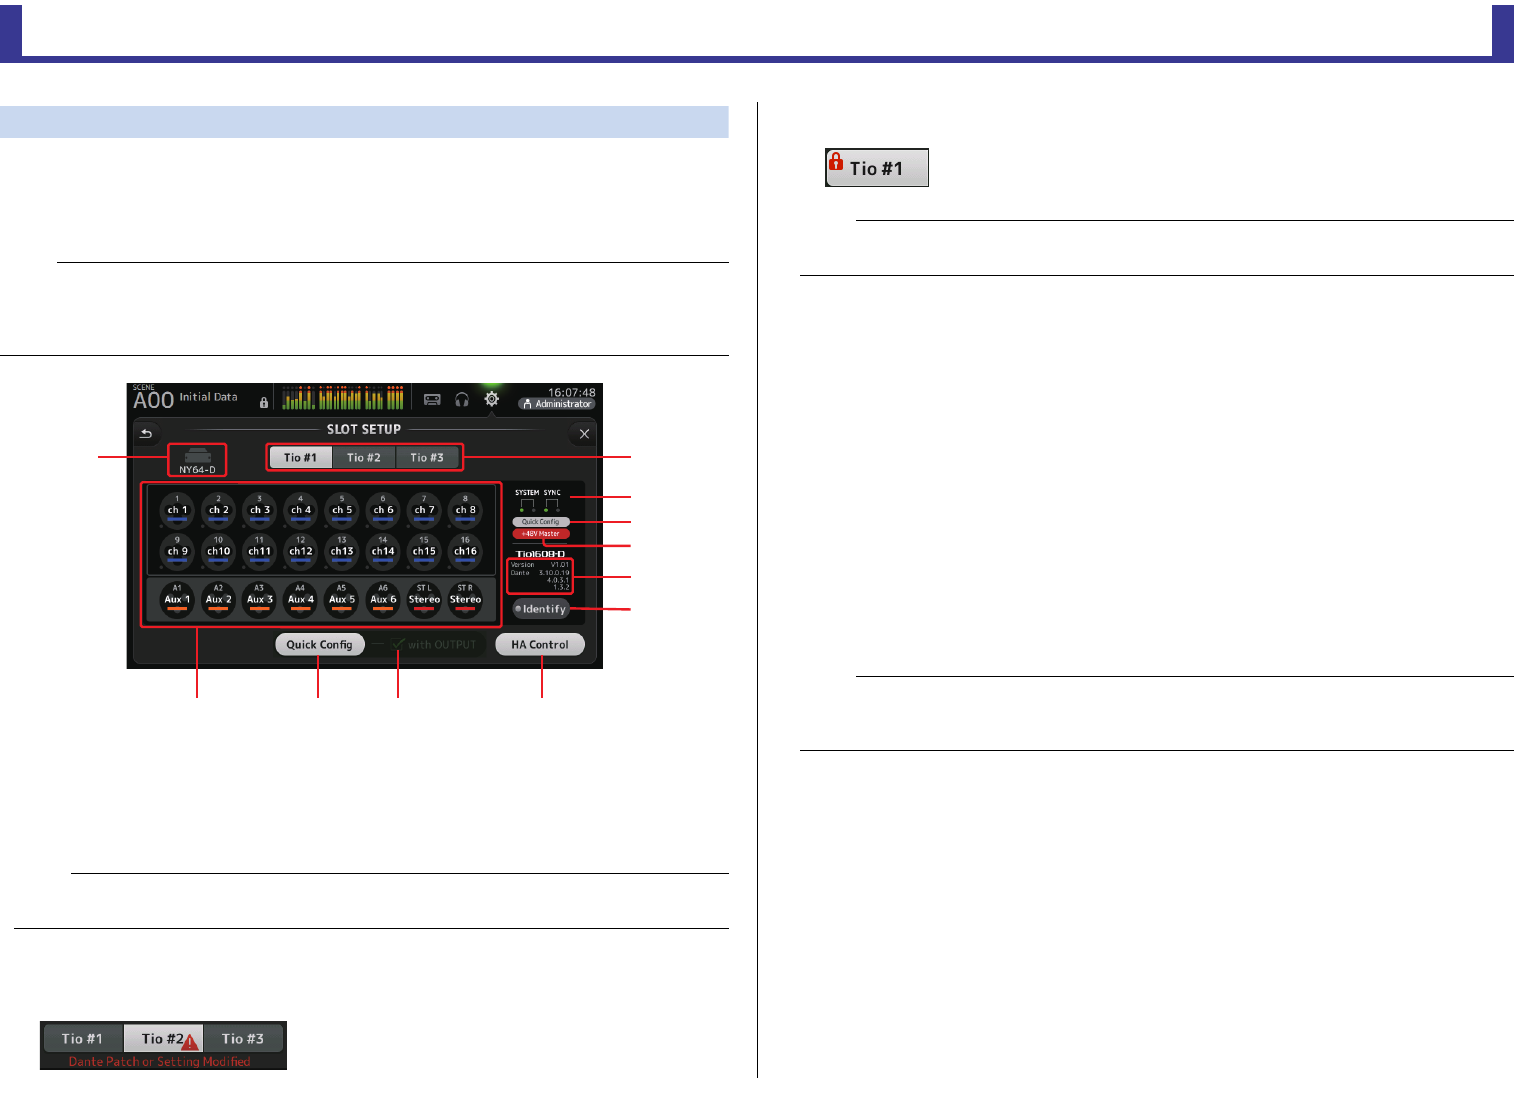
Task: Tap the small Quick Config status indicator
Action: tap(541, 522)
